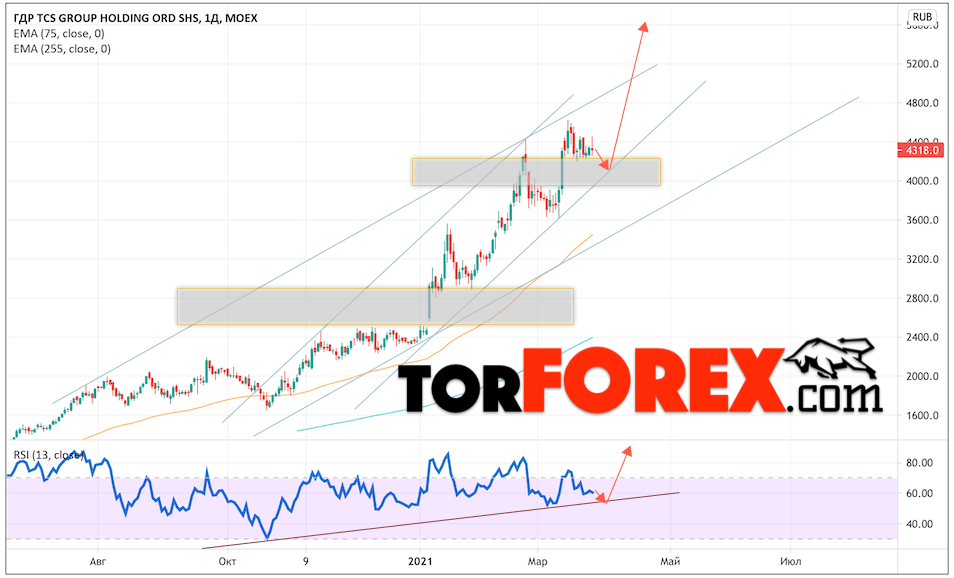Click the 4000.0 price axis value
Screen dimensions: 954x578
(x=922, y=181)
